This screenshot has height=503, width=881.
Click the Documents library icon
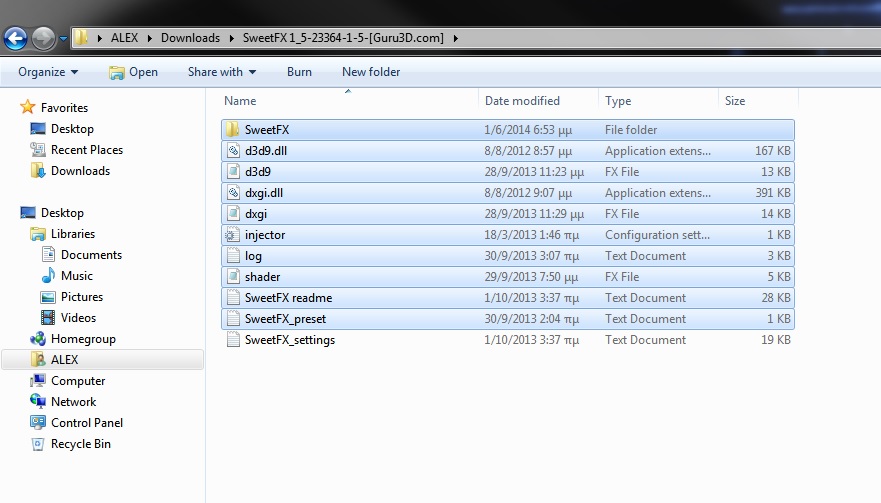click(x=48, y=255)
